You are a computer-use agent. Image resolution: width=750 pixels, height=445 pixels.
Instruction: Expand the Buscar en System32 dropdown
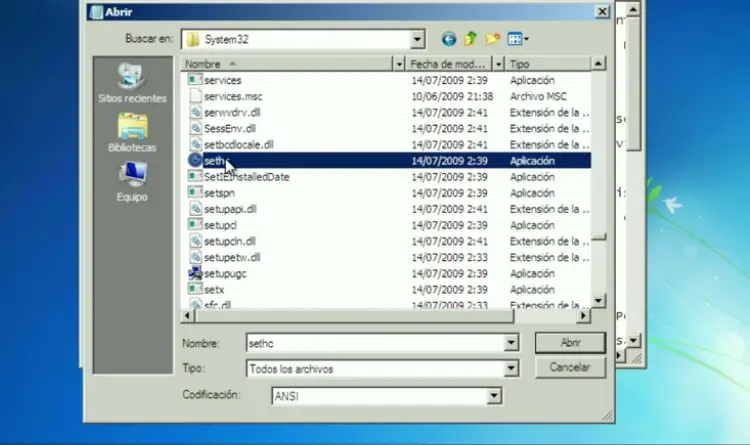pos(417,39)
